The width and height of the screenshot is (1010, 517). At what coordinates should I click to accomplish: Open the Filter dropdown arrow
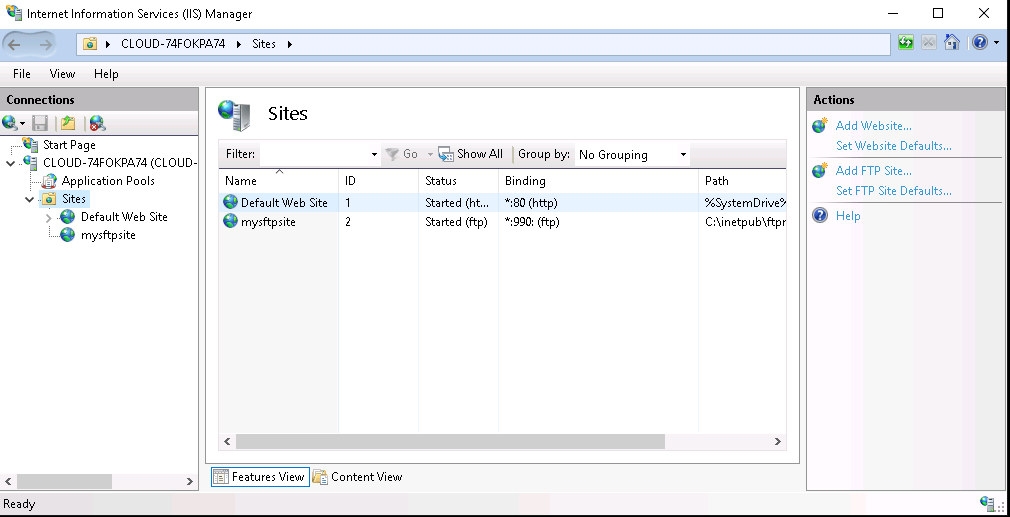tap(374, 155)
